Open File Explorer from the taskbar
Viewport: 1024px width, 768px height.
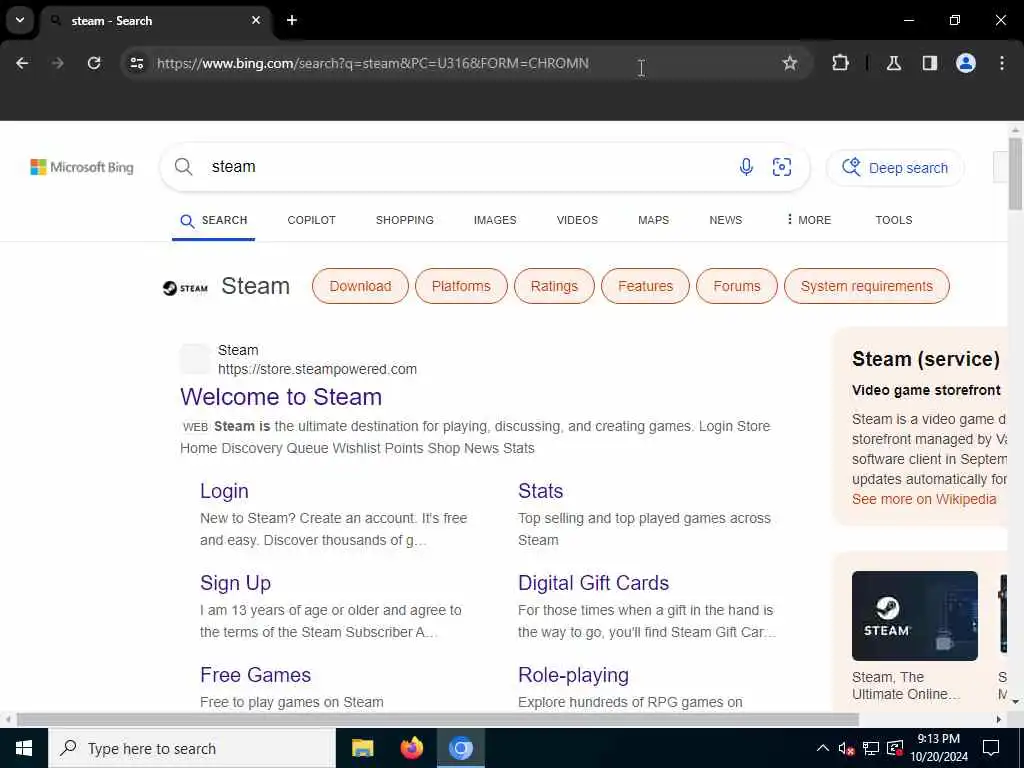pyautogui.click(x=362, y=748)
